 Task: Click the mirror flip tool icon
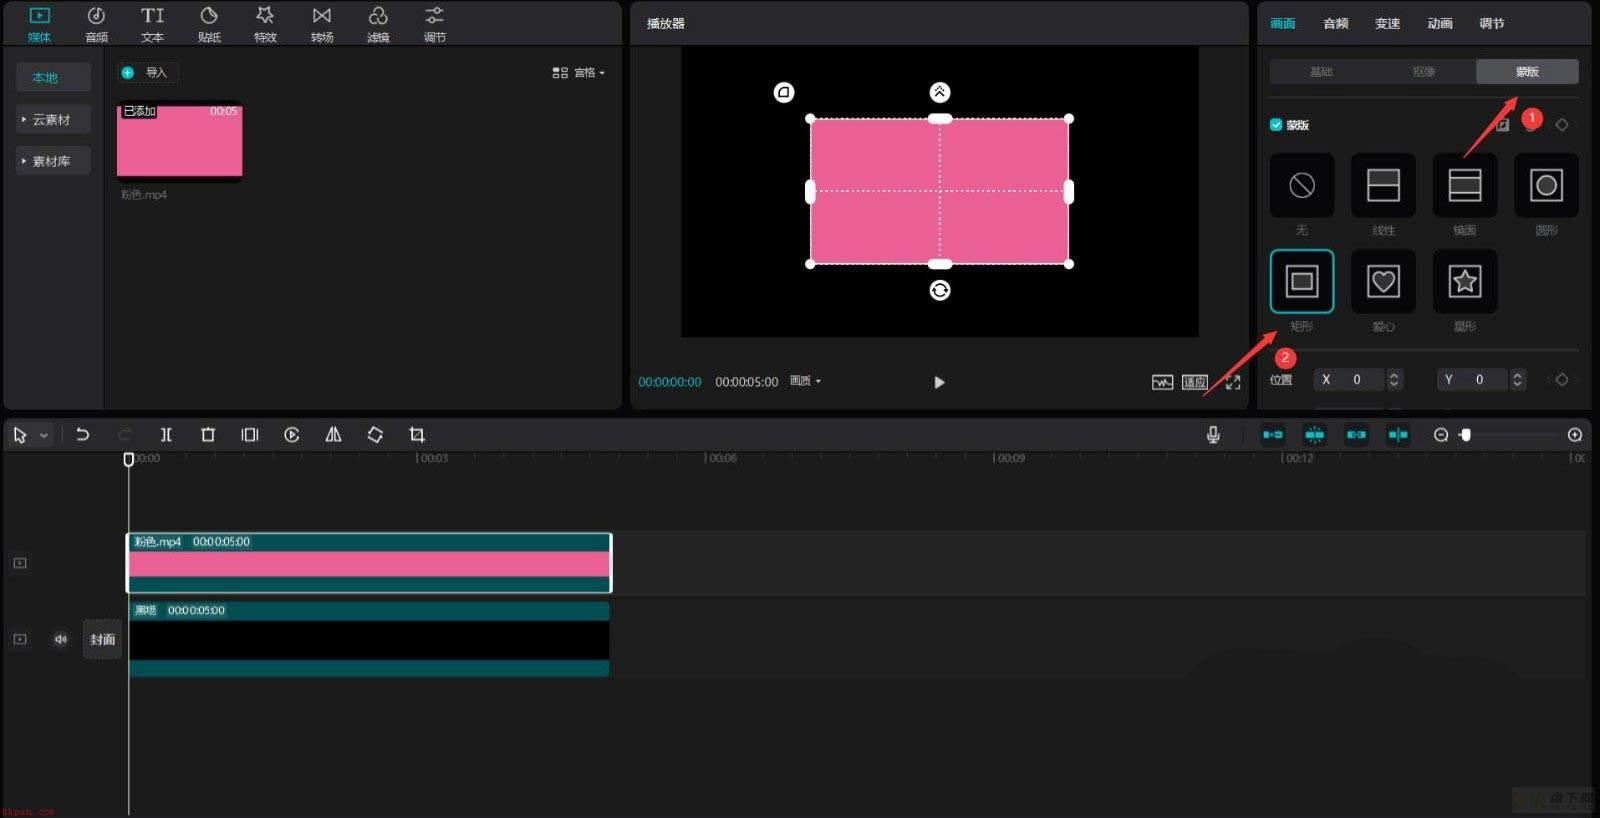click(x=333, y=434)
